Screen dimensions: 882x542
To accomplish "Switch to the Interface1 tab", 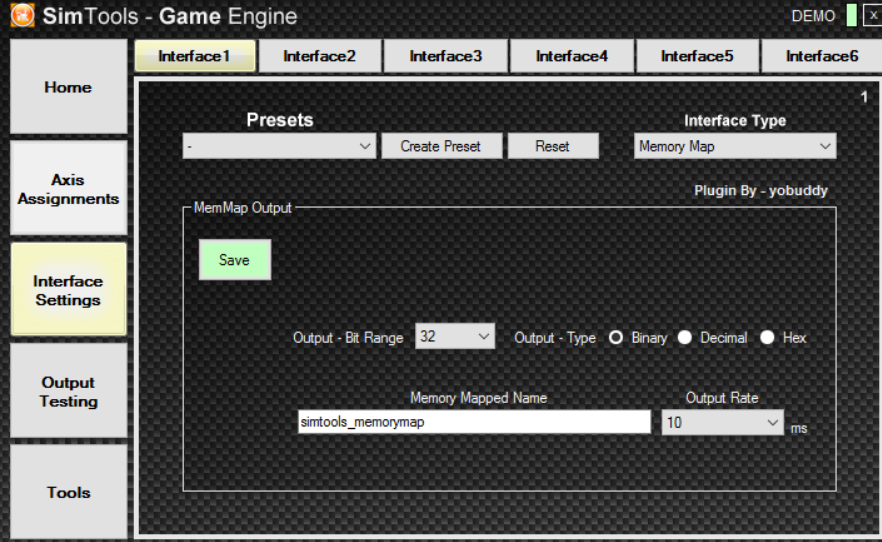I will 195,56.
